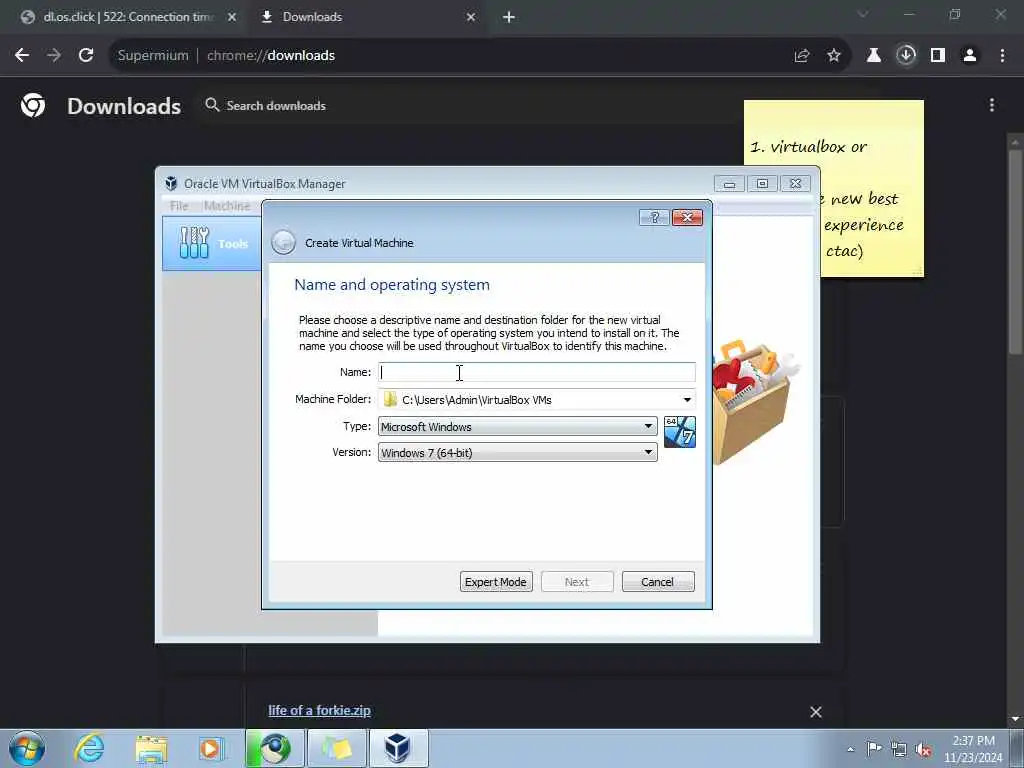Click the browser back arrow
The width and height of the screenshot is (1024, 768).
(22, 56)
